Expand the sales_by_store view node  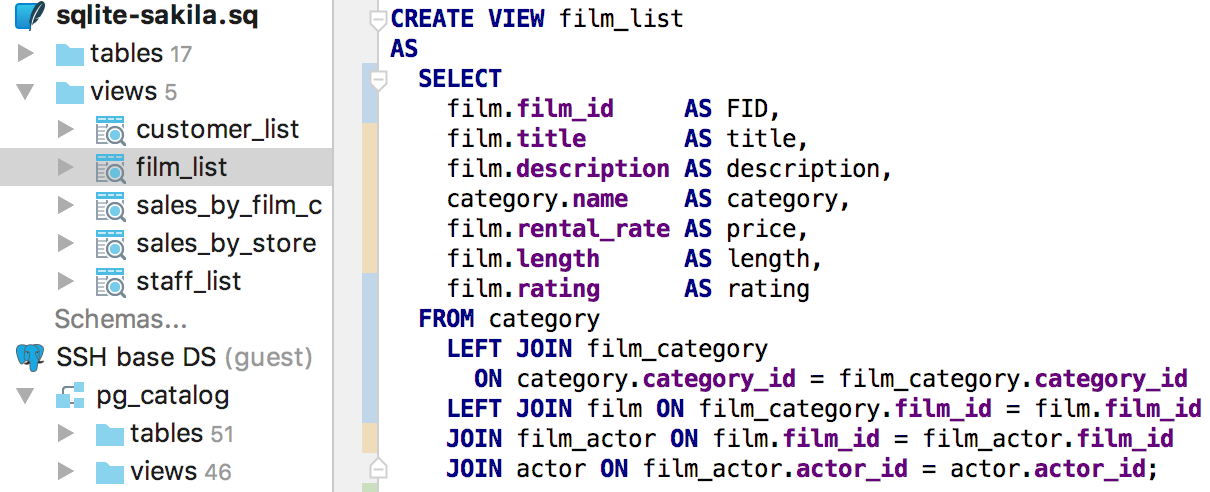[66, 244]
